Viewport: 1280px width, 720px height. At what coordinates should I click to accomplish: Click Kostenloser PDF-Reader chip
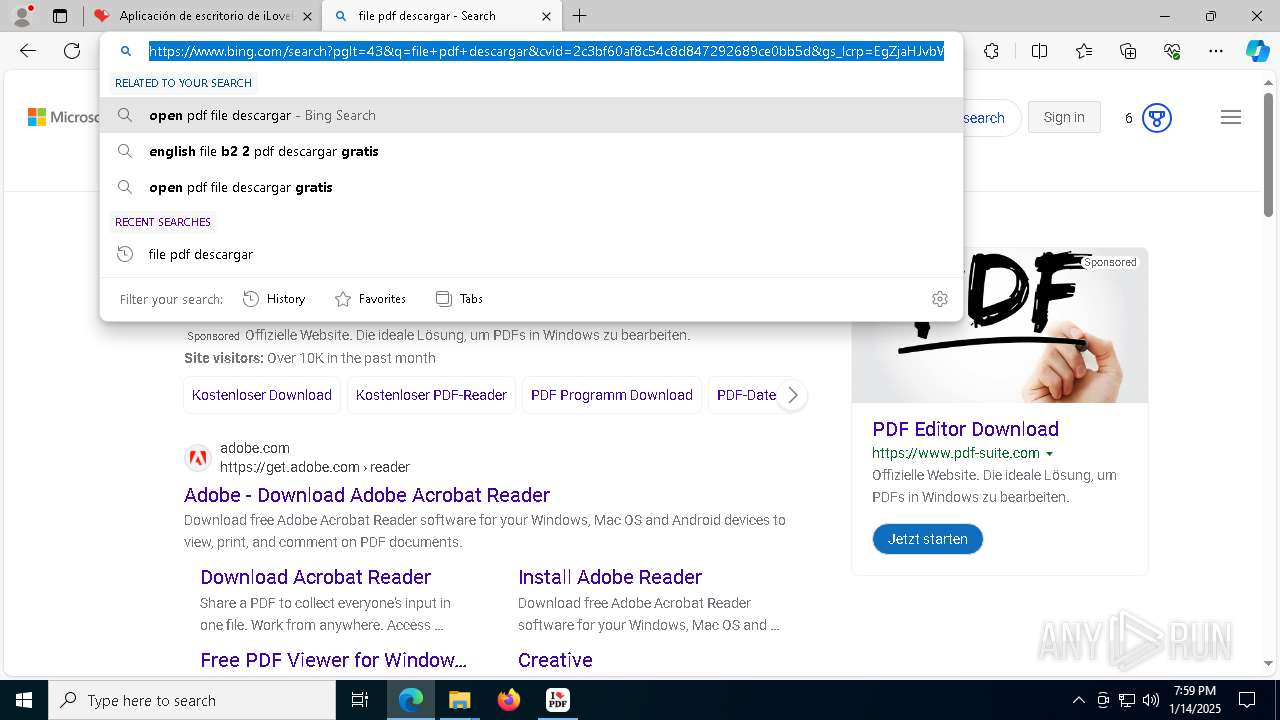click(x=431, y=395)
